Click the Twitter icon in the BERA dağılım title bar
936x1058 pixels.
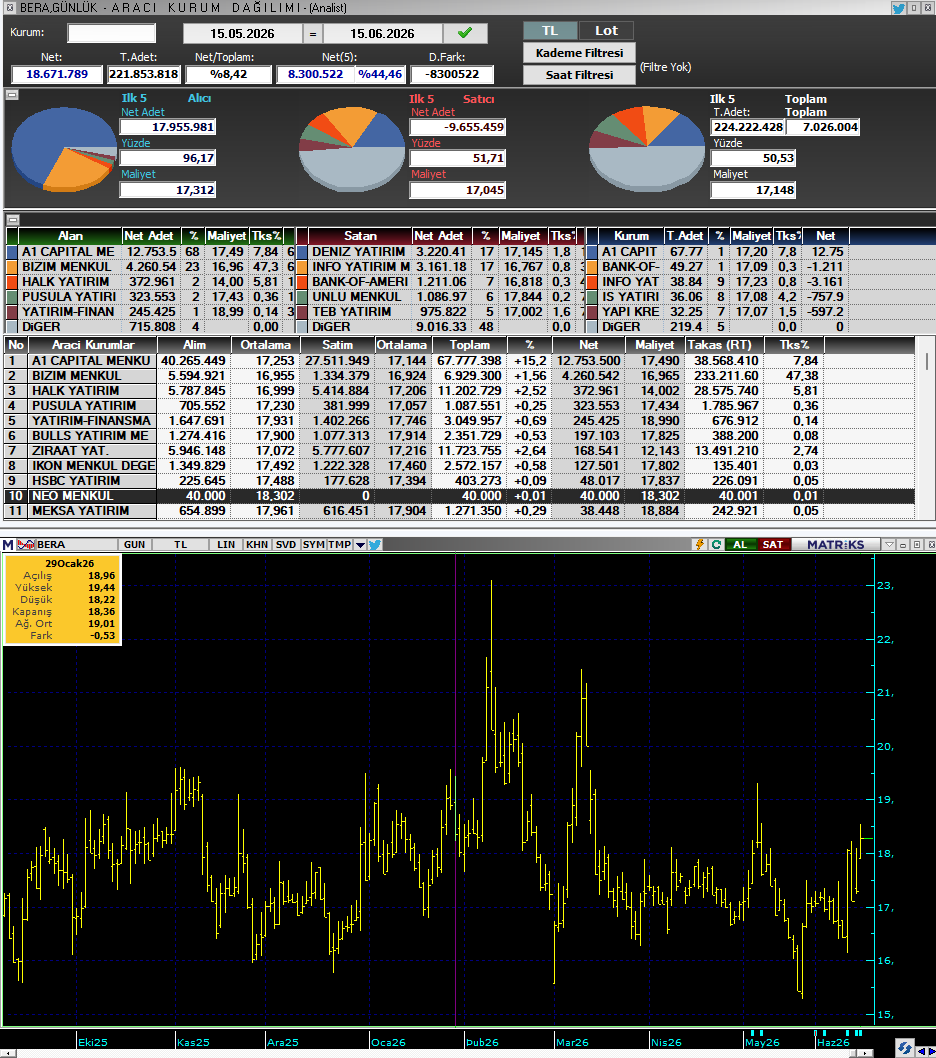898,8
